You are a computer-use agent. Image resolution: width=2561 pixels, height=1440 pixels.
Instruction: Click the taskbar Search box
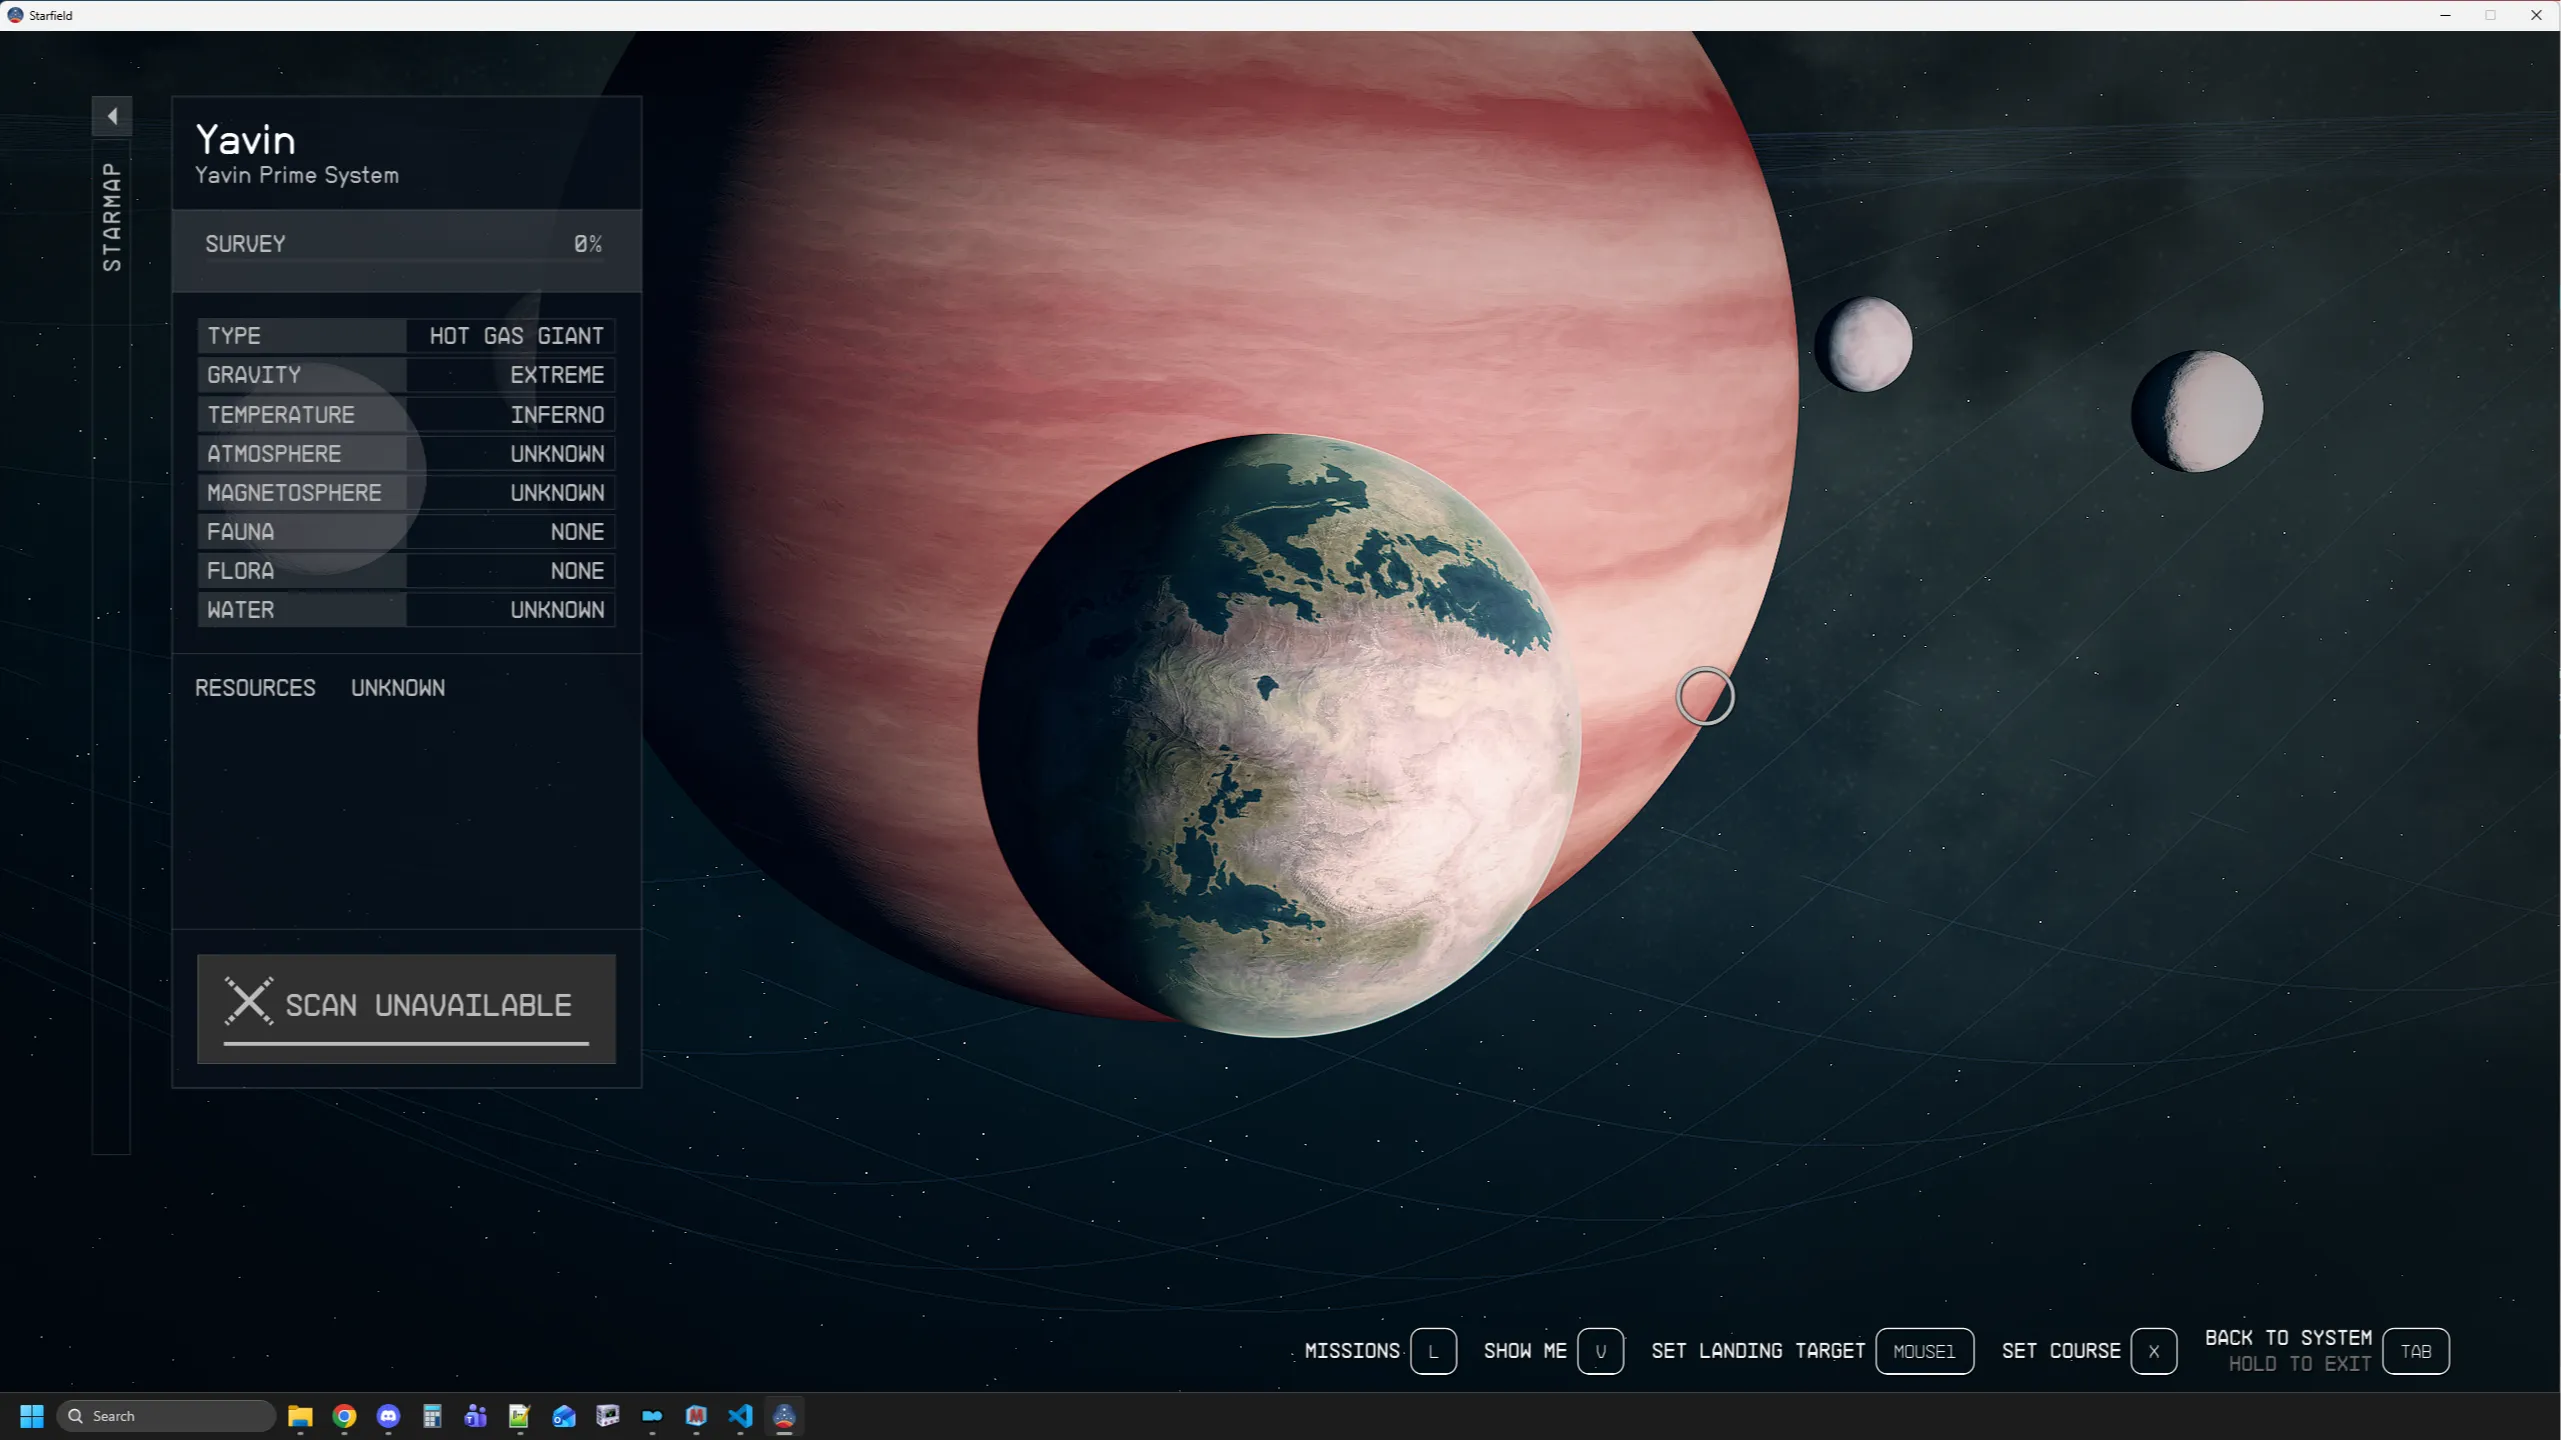pos(166,1416)
